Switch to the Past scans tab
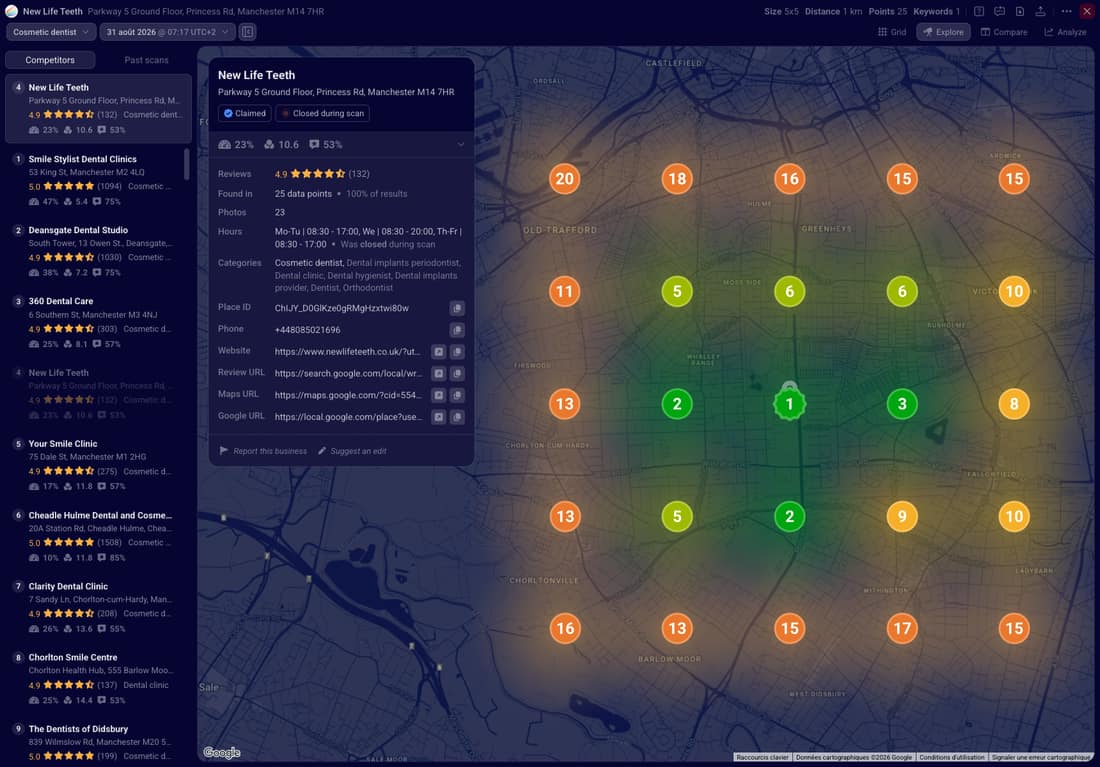 coord(146,60)
